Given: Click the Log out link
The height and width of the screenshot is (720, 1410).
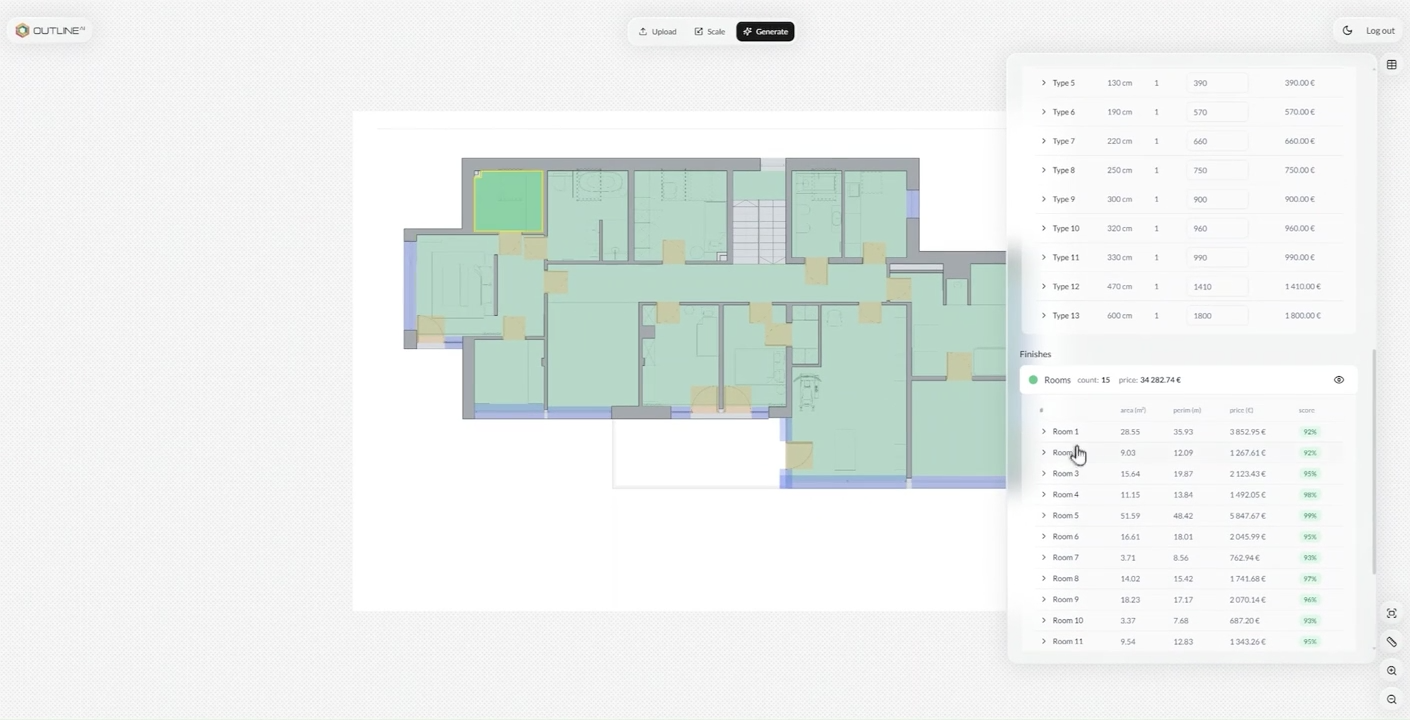Looking at the screenshot, I should tap(1380, 31).
